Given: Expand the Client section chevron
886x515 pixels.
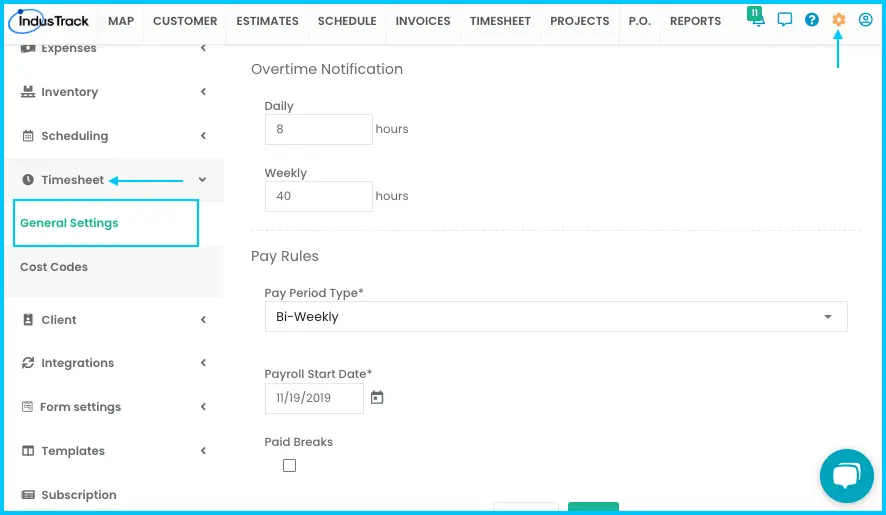Looking at the screenshot, I should point(203,319).
